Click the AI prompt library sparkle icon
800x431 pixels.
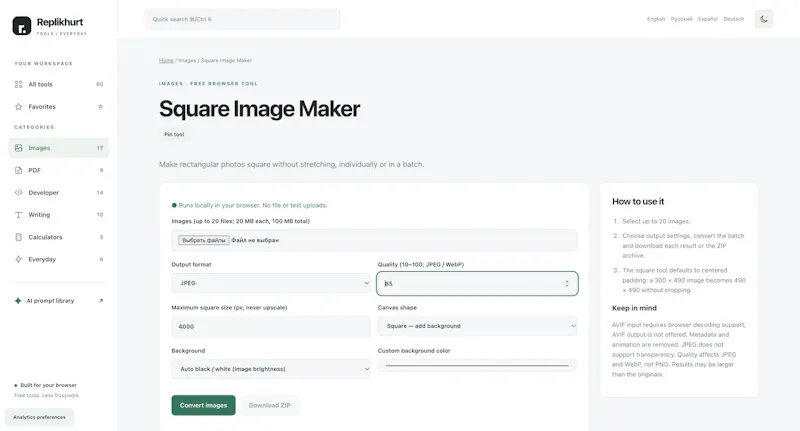pyautogui.click(x=18, y=300)
